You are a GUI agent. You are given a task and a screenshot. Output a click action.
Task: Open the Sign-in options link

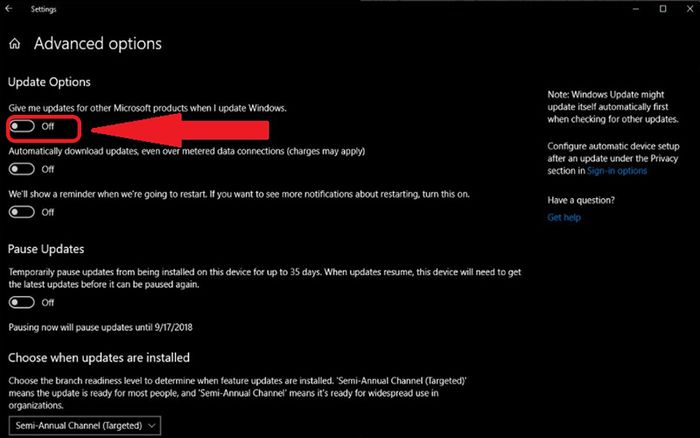617,171
